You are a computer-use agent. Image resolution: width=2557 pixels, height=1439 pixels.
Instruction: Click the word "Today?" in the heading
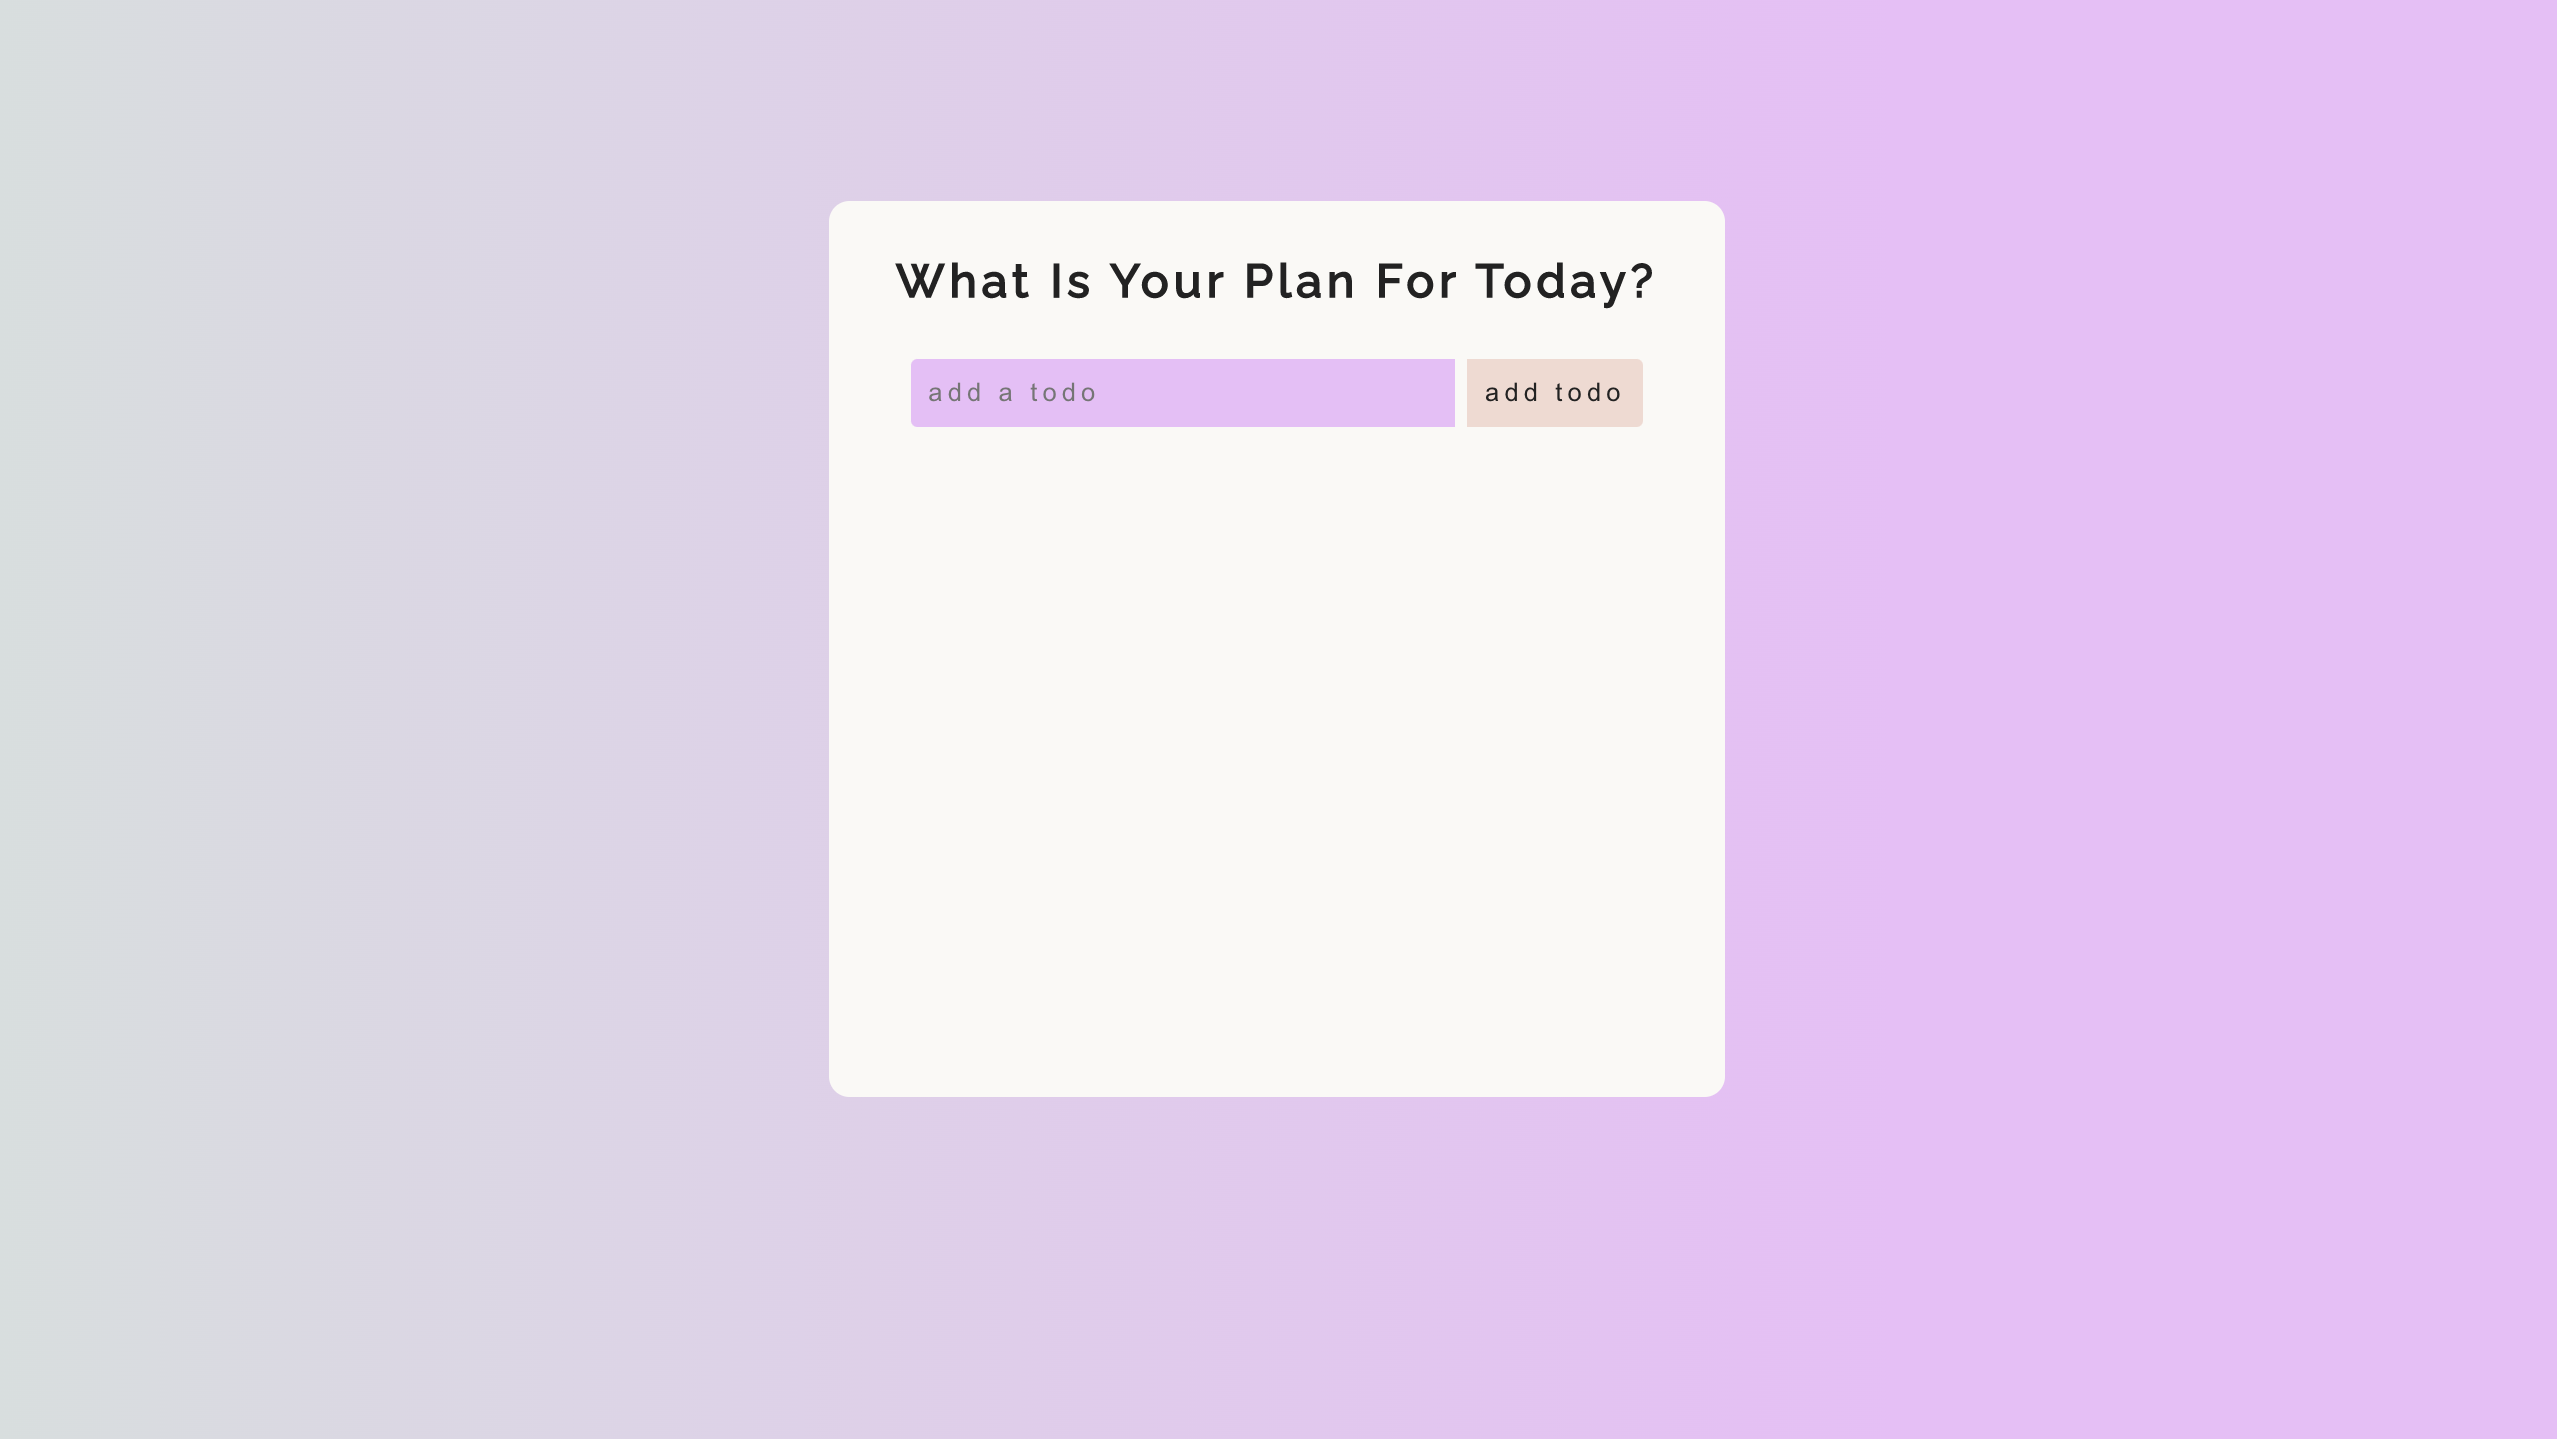tap(1565, 281)
